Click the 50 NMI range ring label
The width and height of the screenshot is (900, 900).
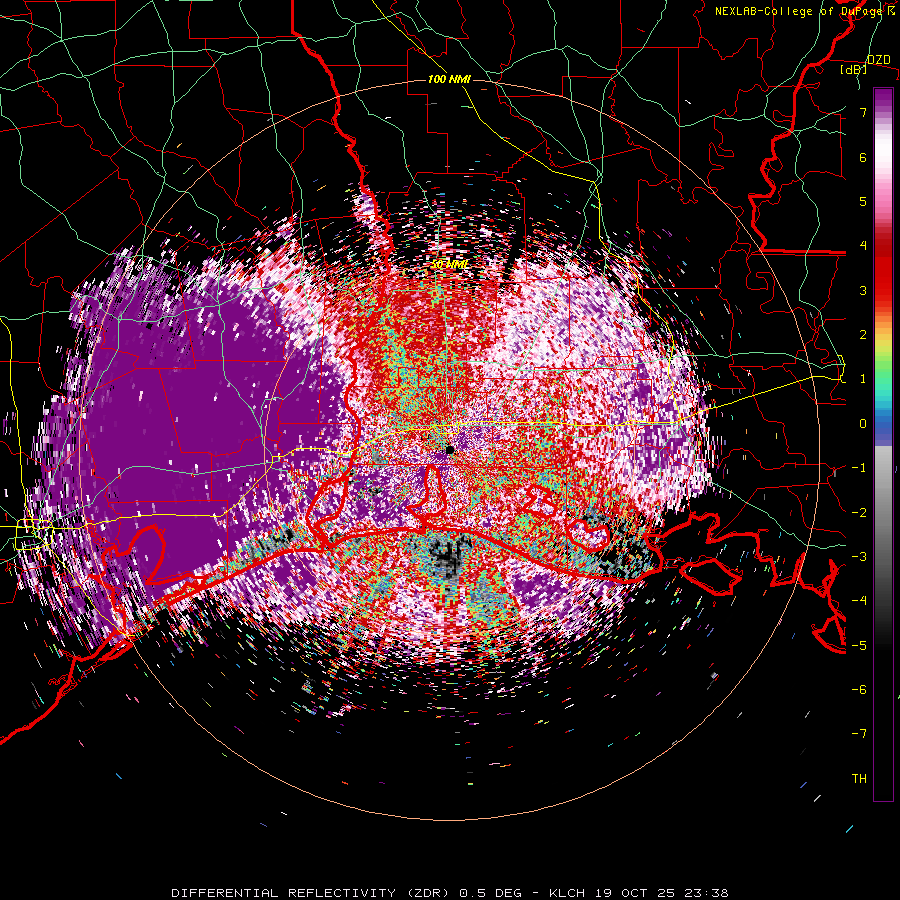coord(449,265)
